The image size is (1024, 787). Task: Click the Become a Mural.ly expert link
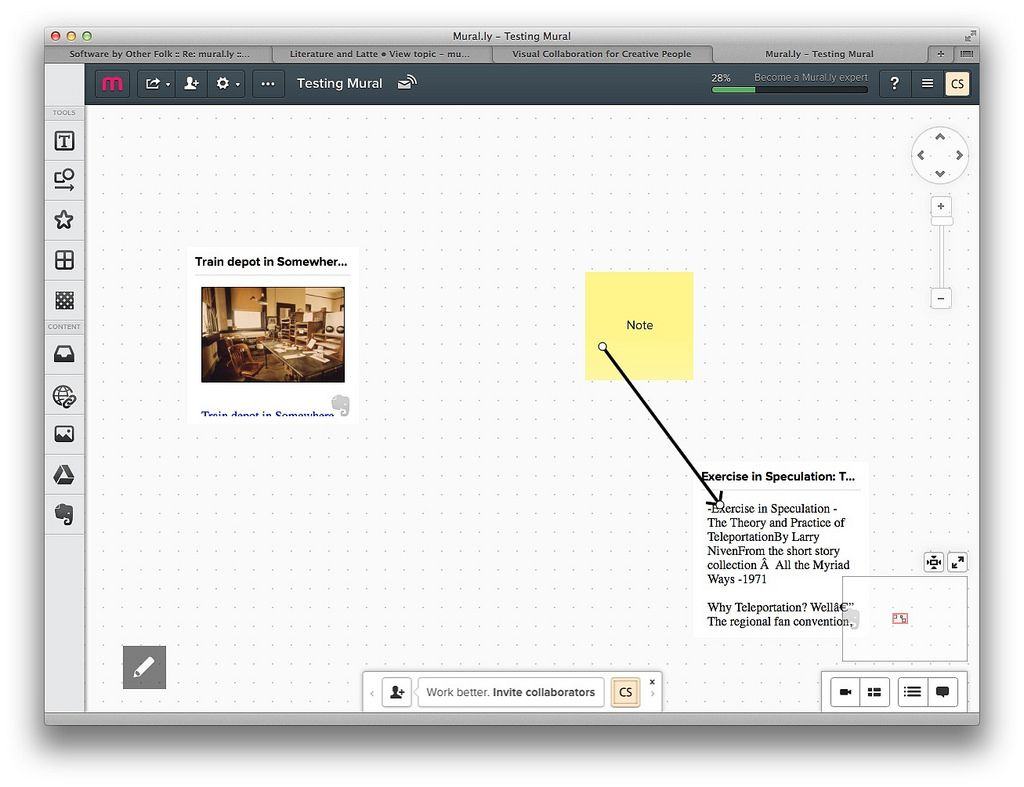[810, 77]
